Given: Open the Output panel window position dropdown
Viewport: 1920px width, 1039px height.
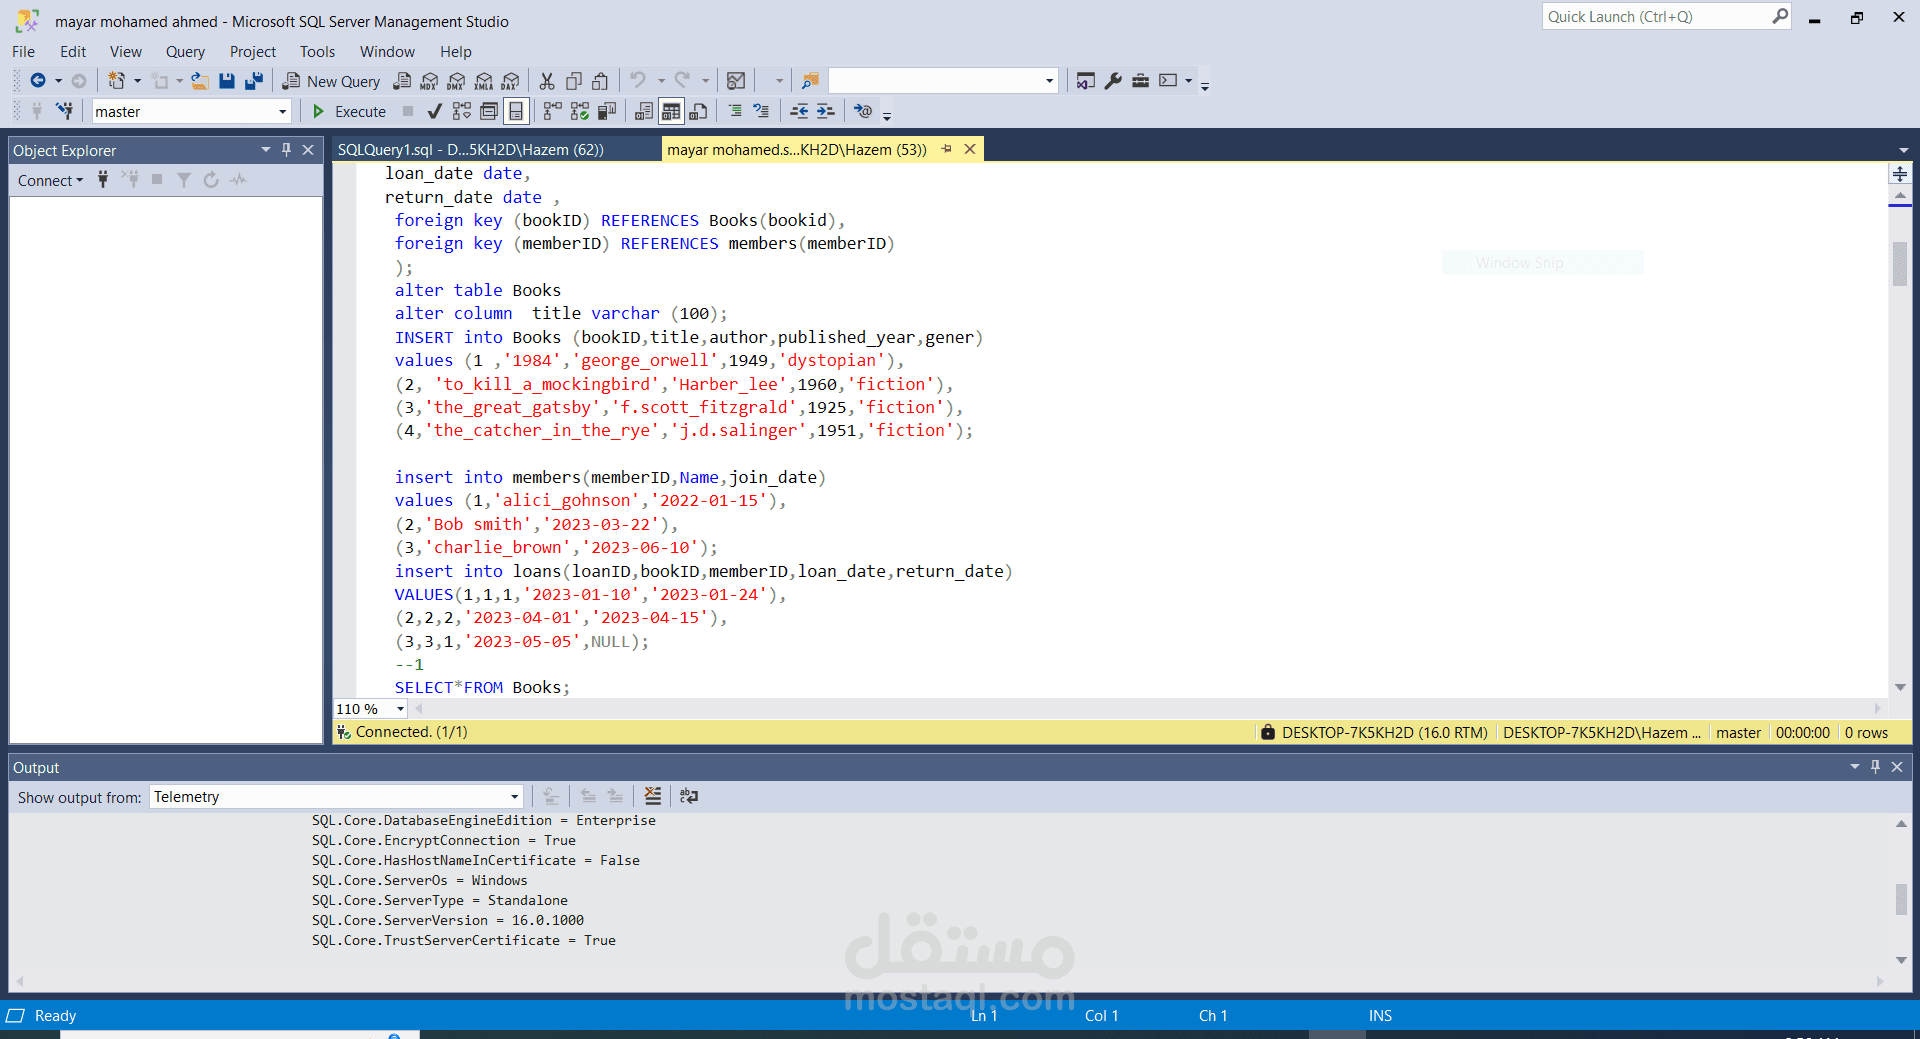Looking at the screenshot, I should pyautogui.click(x=1855, y=767).
